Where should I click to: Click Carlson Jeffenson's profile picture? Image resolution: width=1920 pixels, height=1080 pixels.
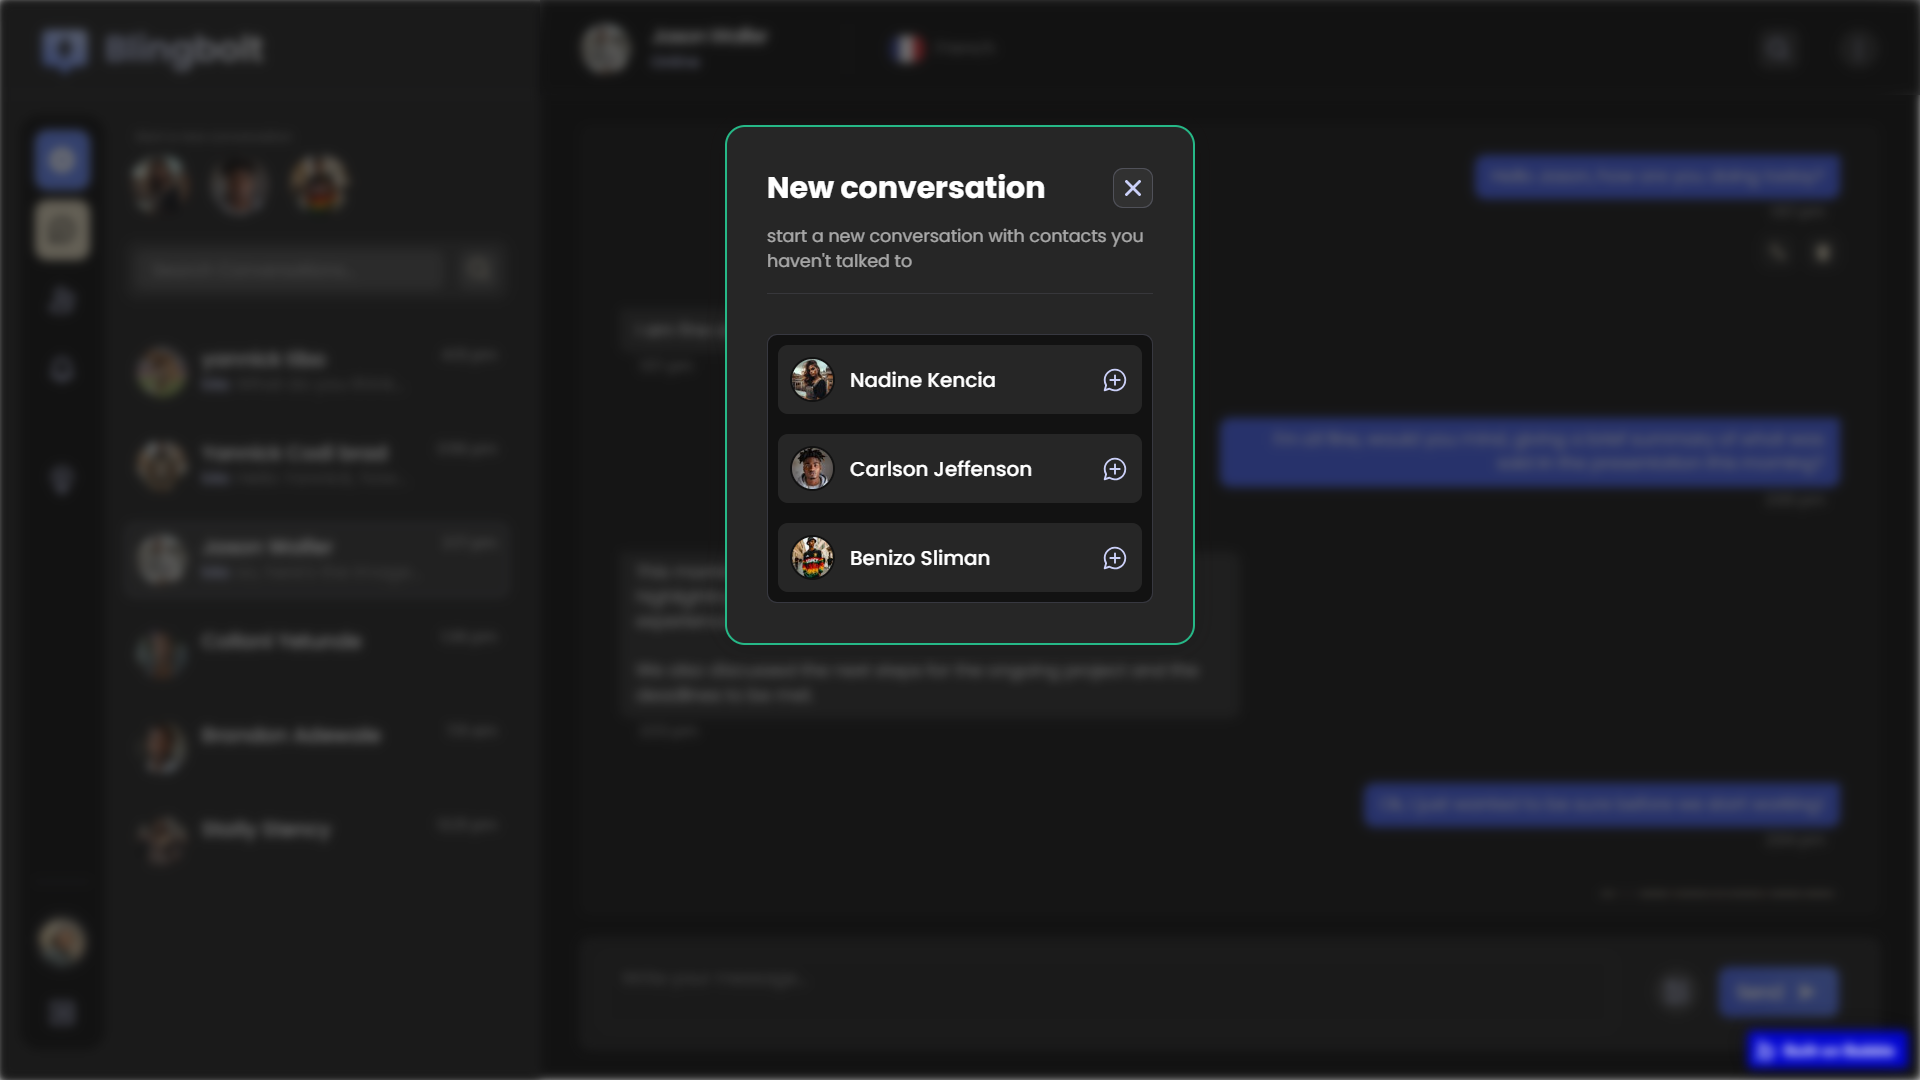point(812,469)
